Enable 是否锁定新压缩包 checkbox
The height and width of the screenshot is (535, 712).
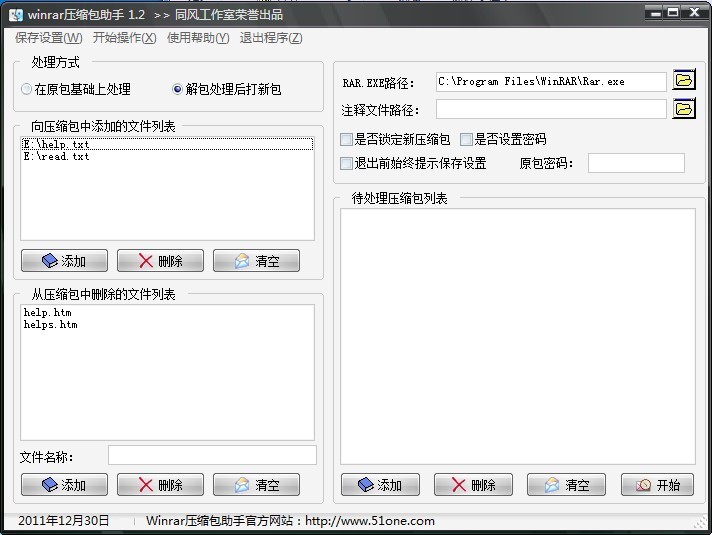pyautogui.click(x=347, y=139)
